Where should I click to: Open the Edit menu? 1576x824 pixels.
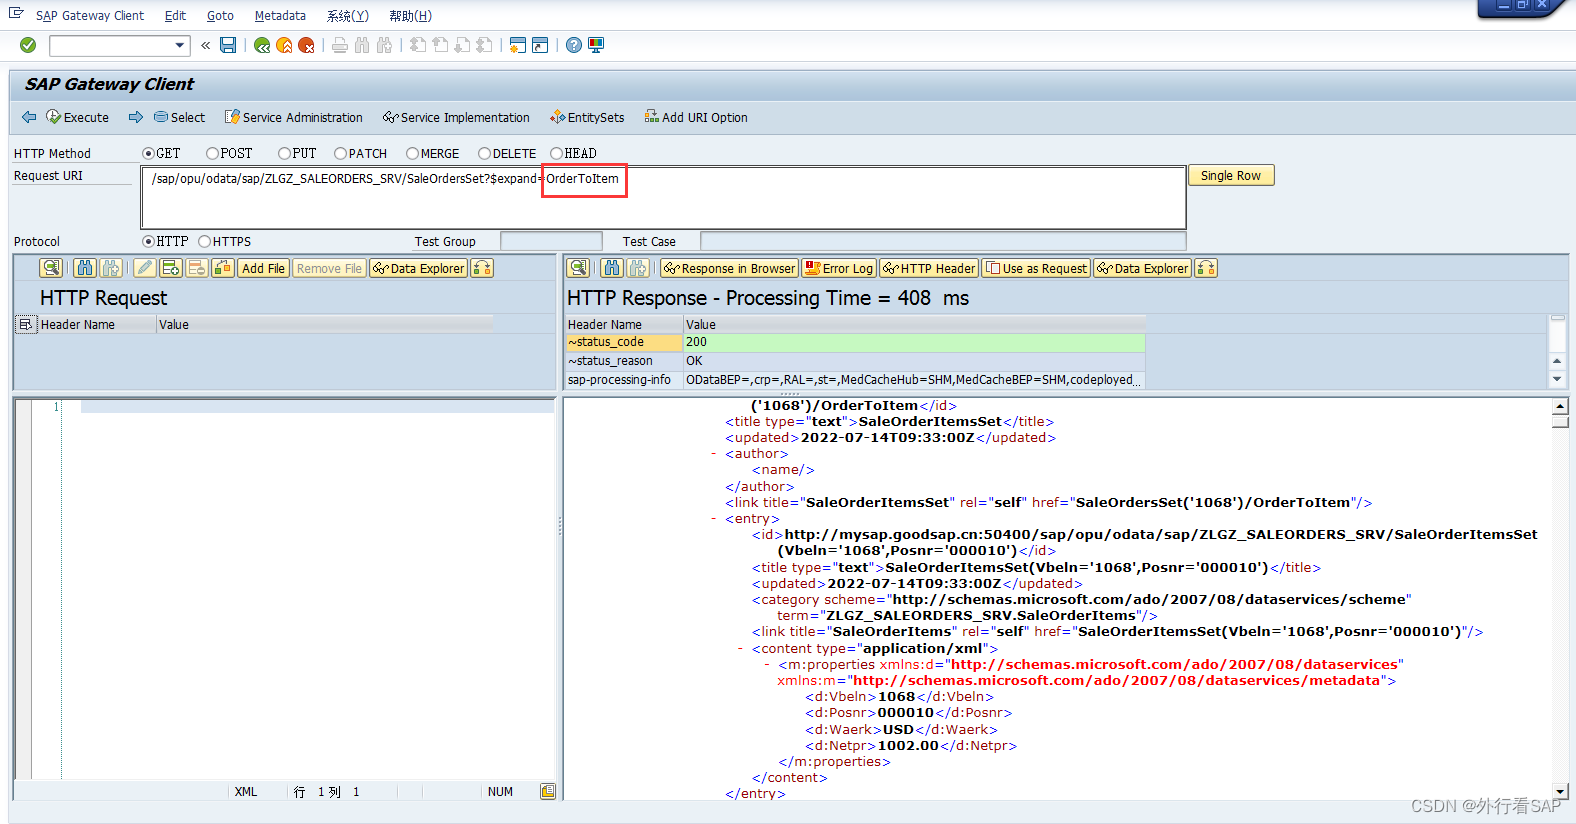coord(175,16)
